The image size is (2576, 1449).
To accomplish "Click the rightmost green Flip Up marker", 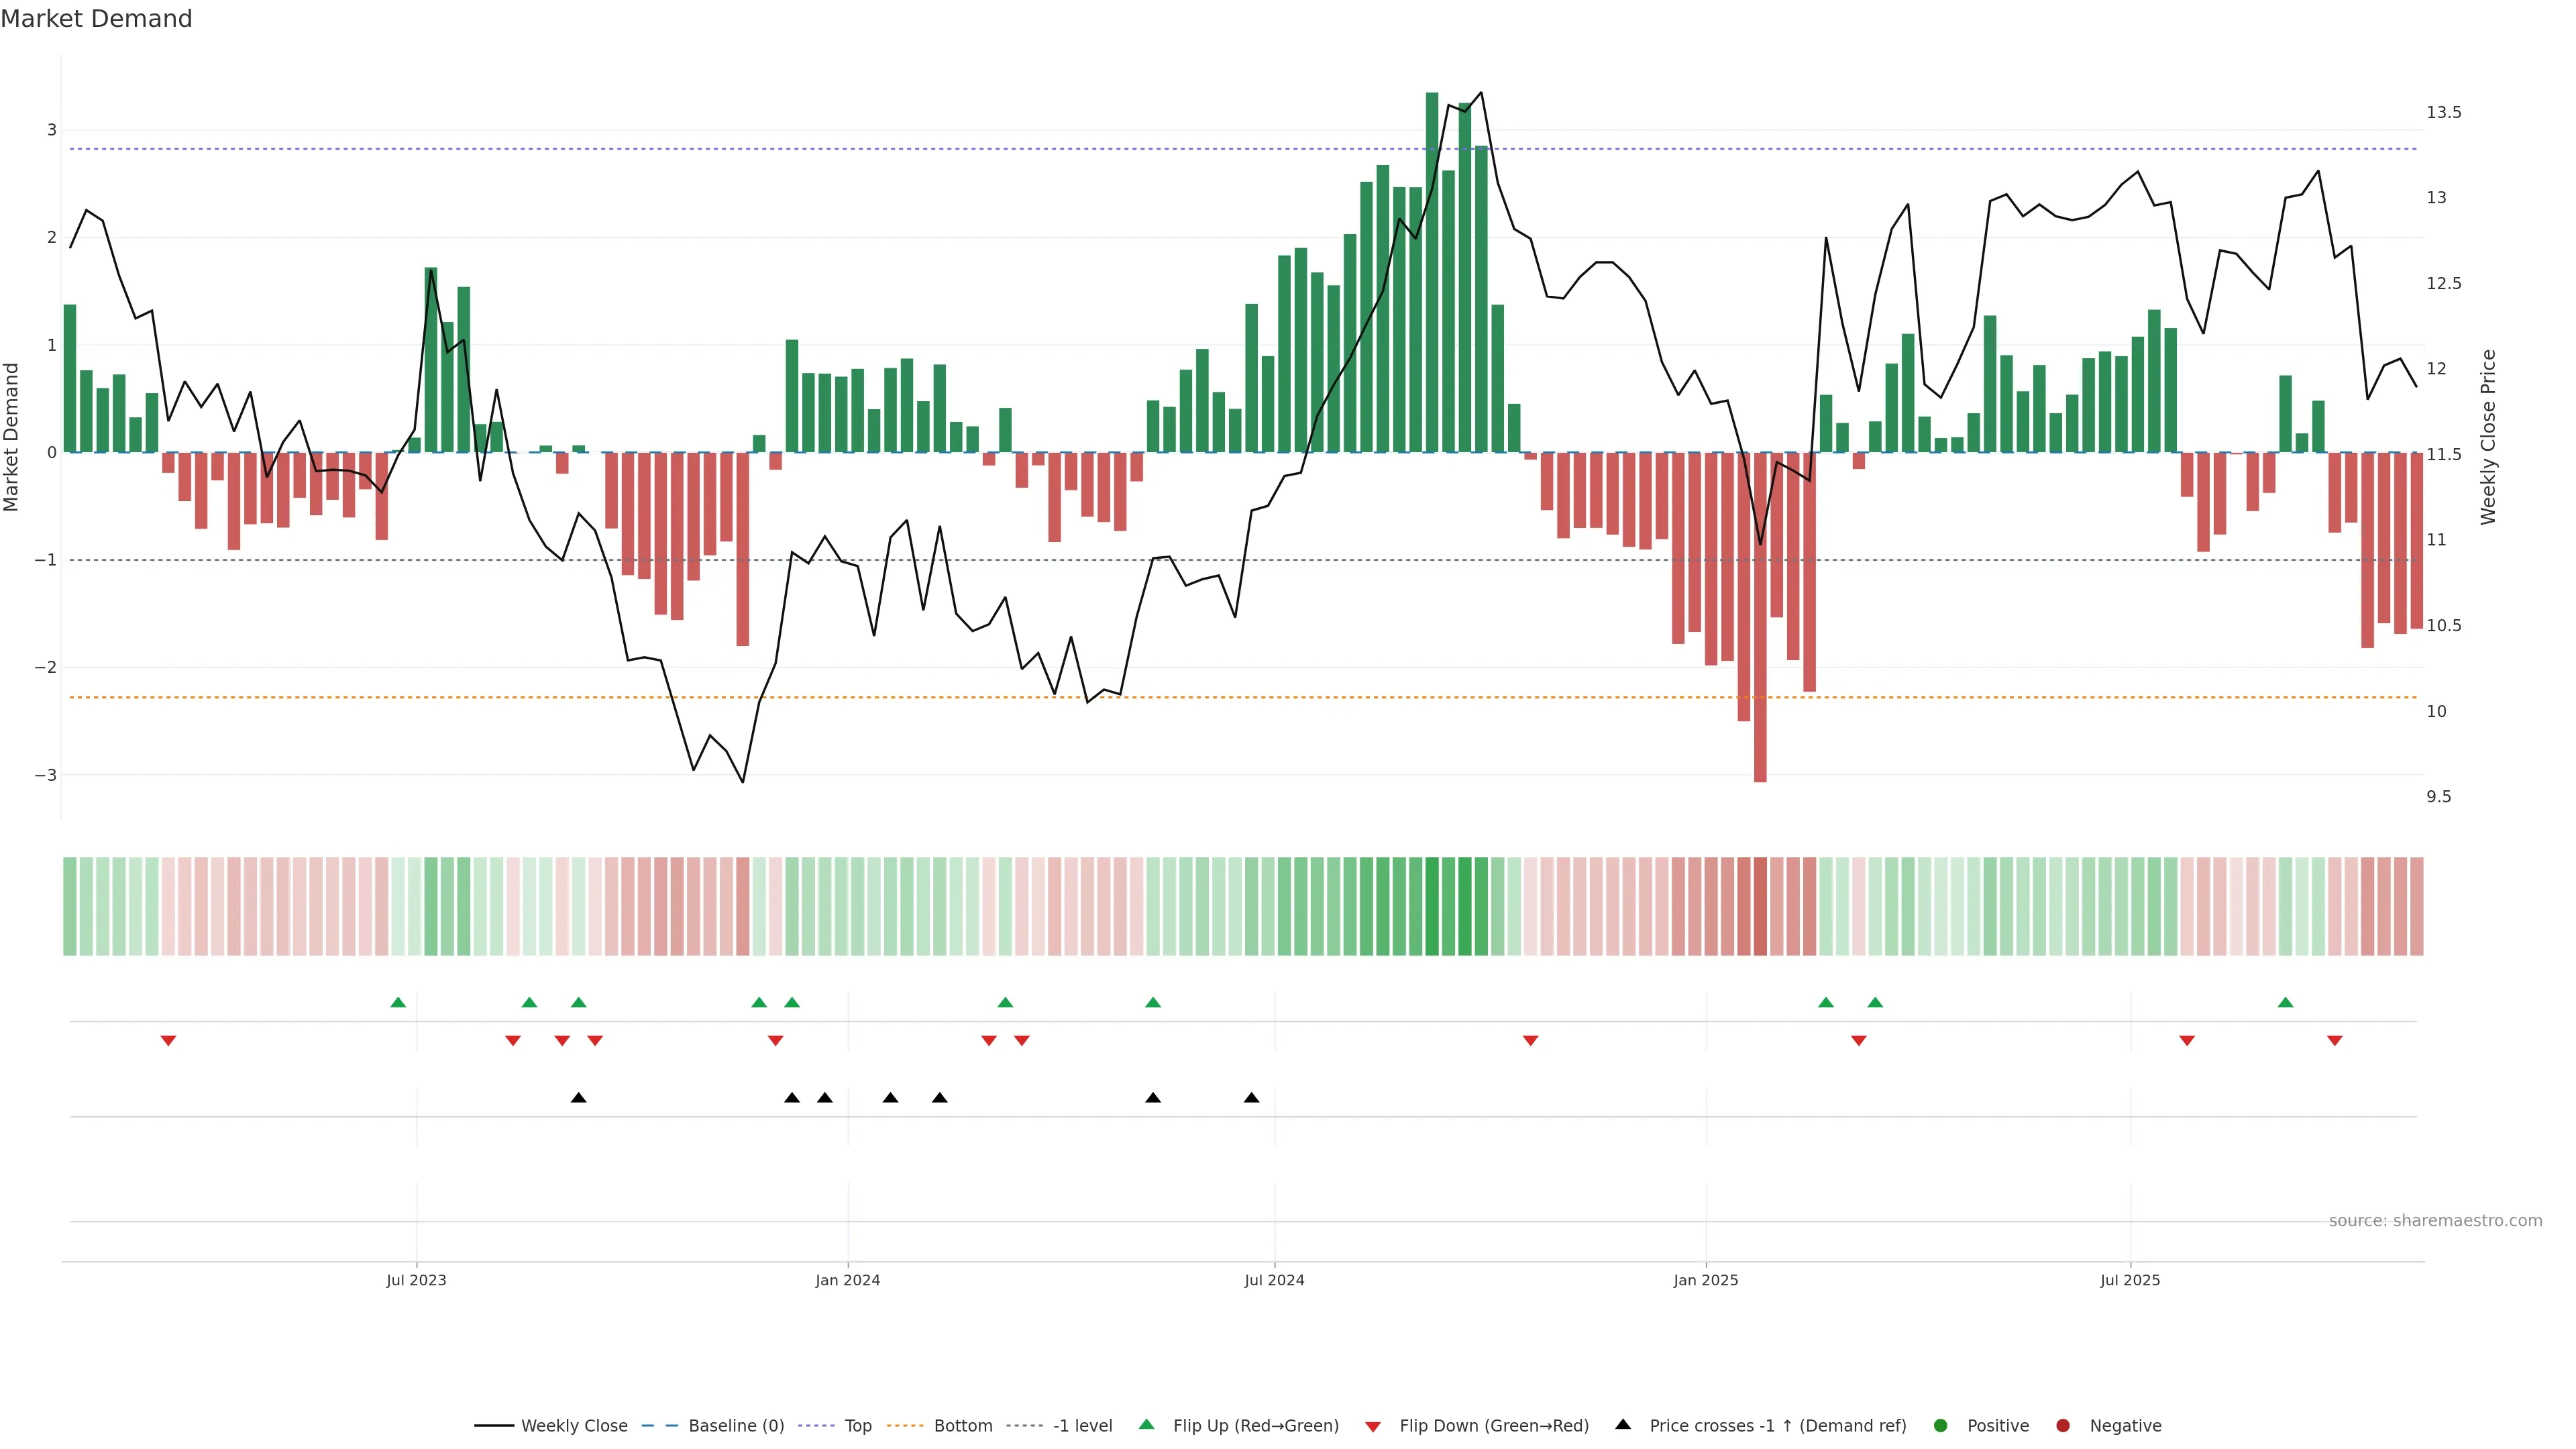I will coord(2285,1003).
